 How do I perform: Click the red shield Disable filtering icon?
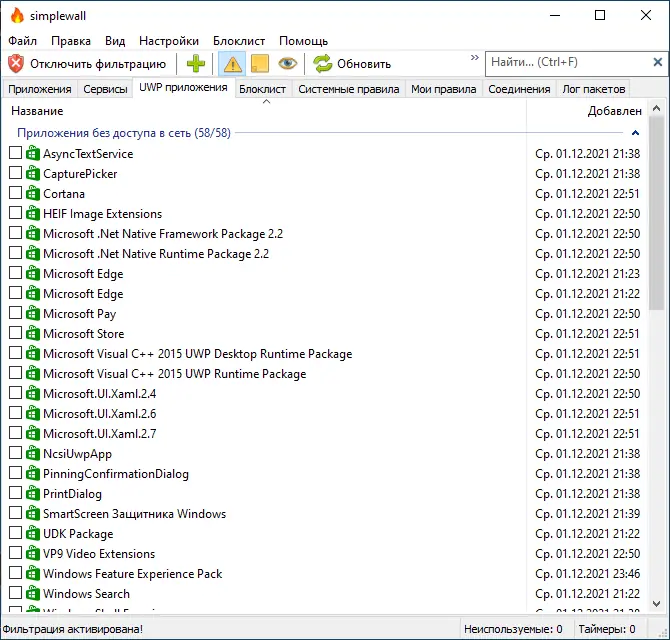point(16,64)
